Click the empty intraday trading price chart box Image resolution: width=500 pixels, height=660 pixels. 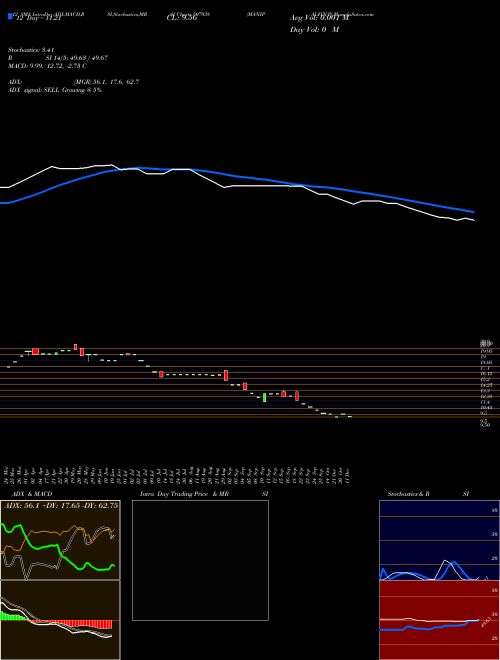coord(200,560)
